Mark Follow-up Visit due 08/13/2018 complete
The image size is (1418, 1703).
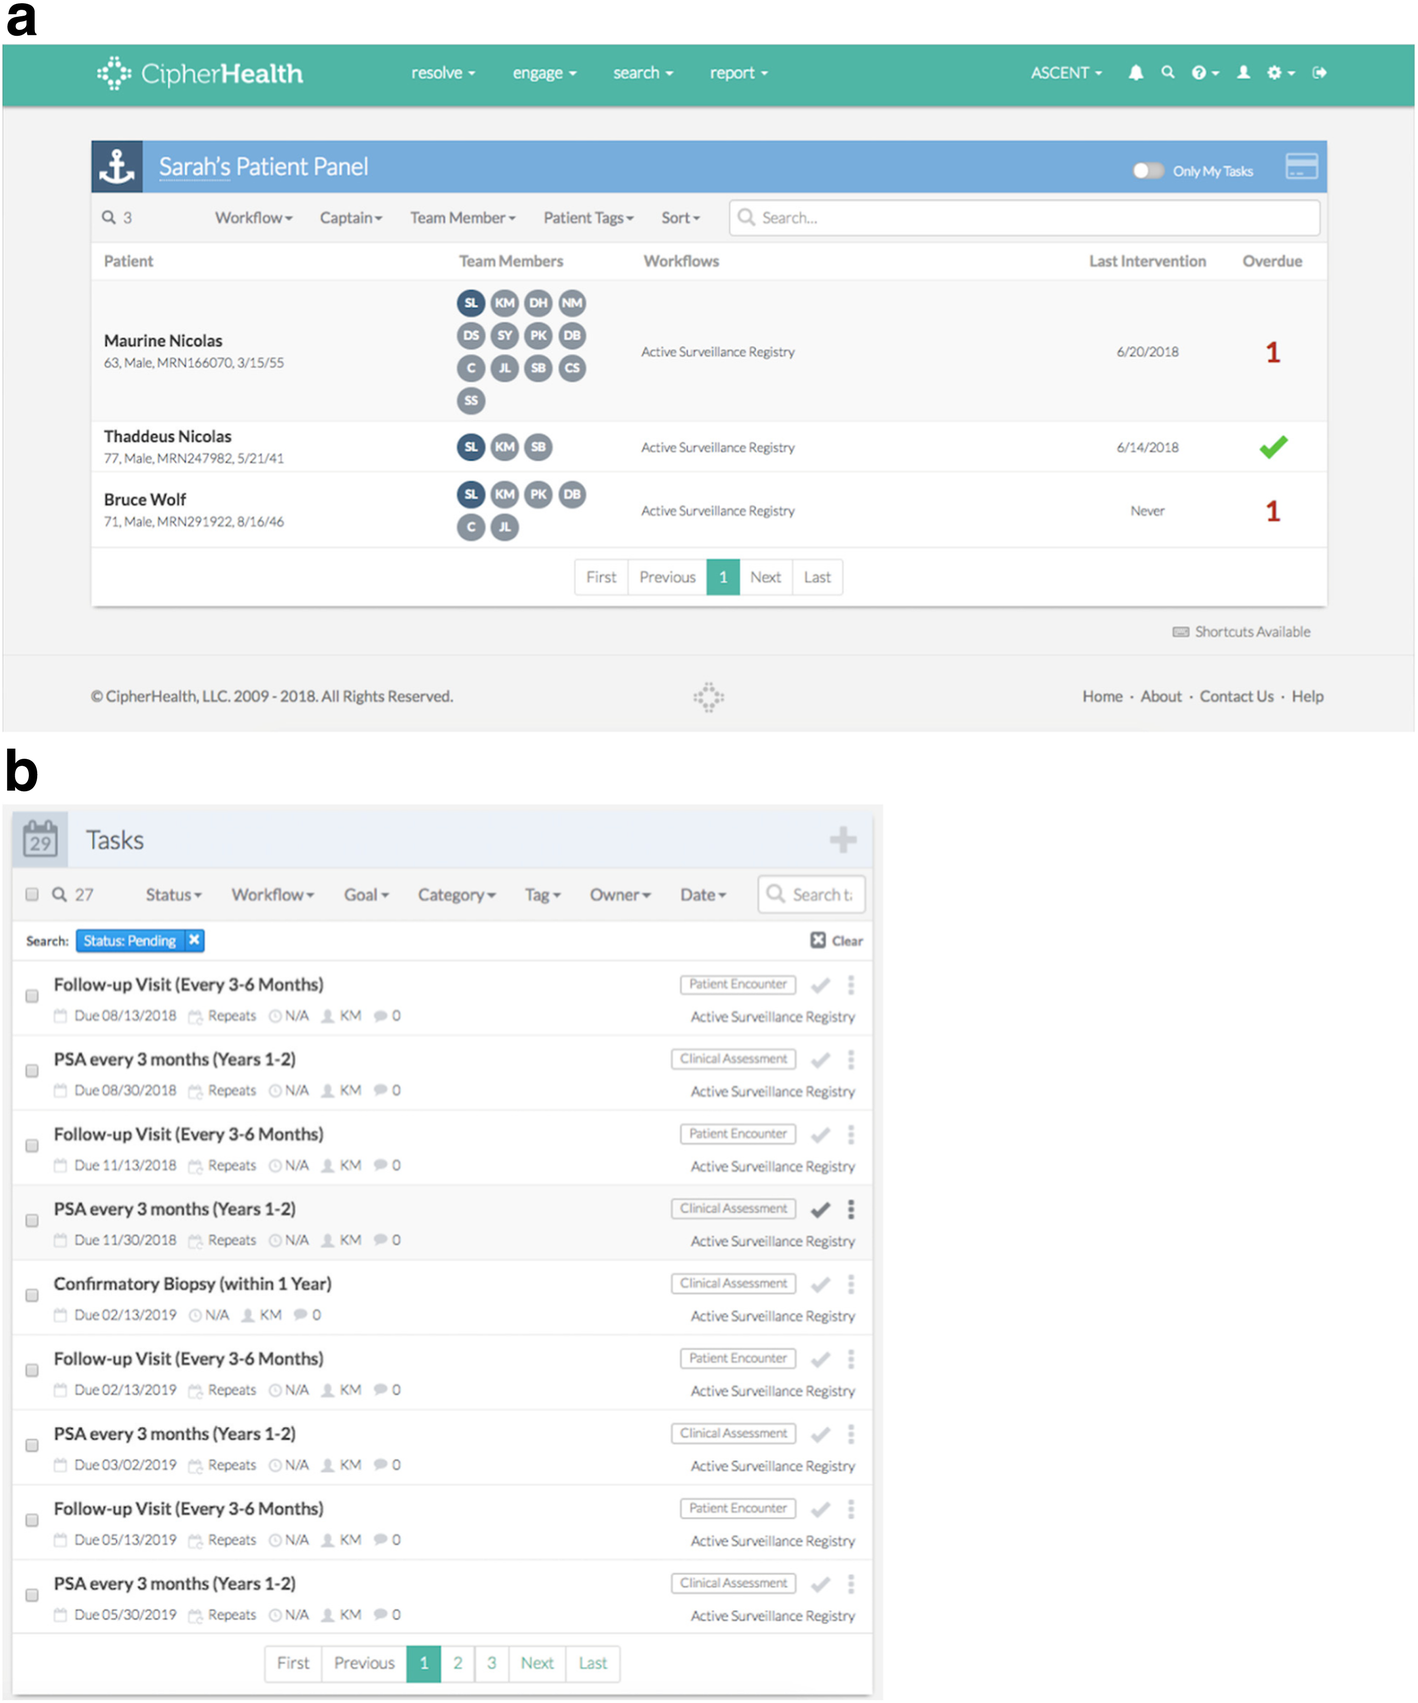pyautogui.click(x=820, y=985)
